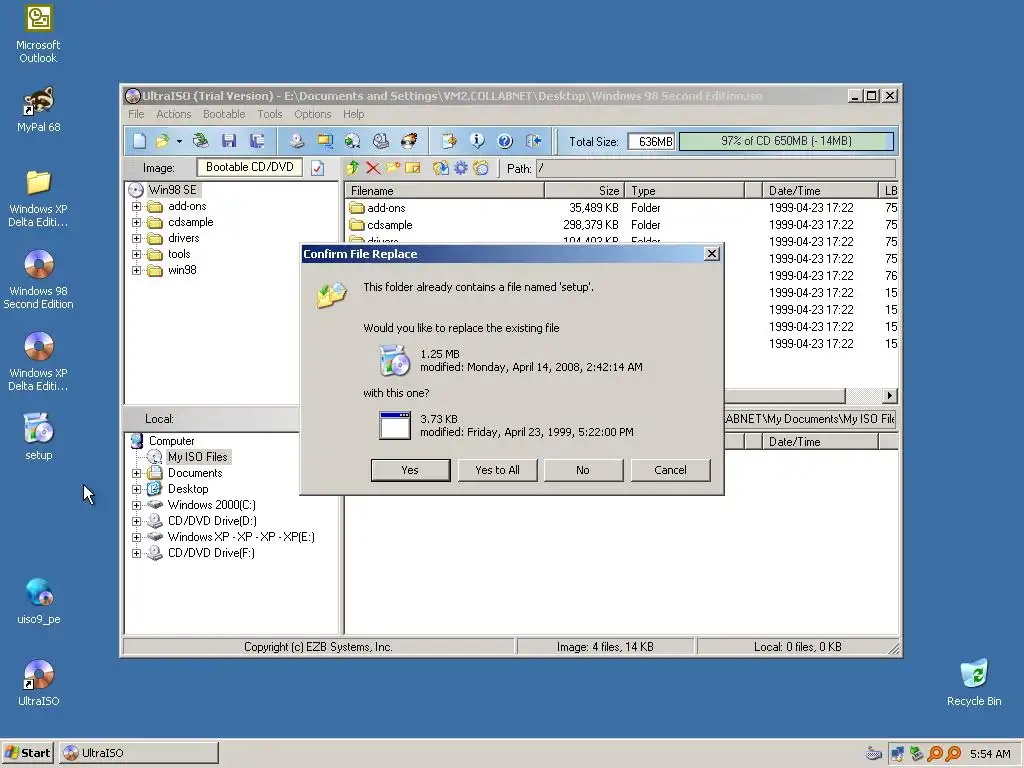
Task: Click the Open CD/DVD toolbar icon
Action: 201,141
